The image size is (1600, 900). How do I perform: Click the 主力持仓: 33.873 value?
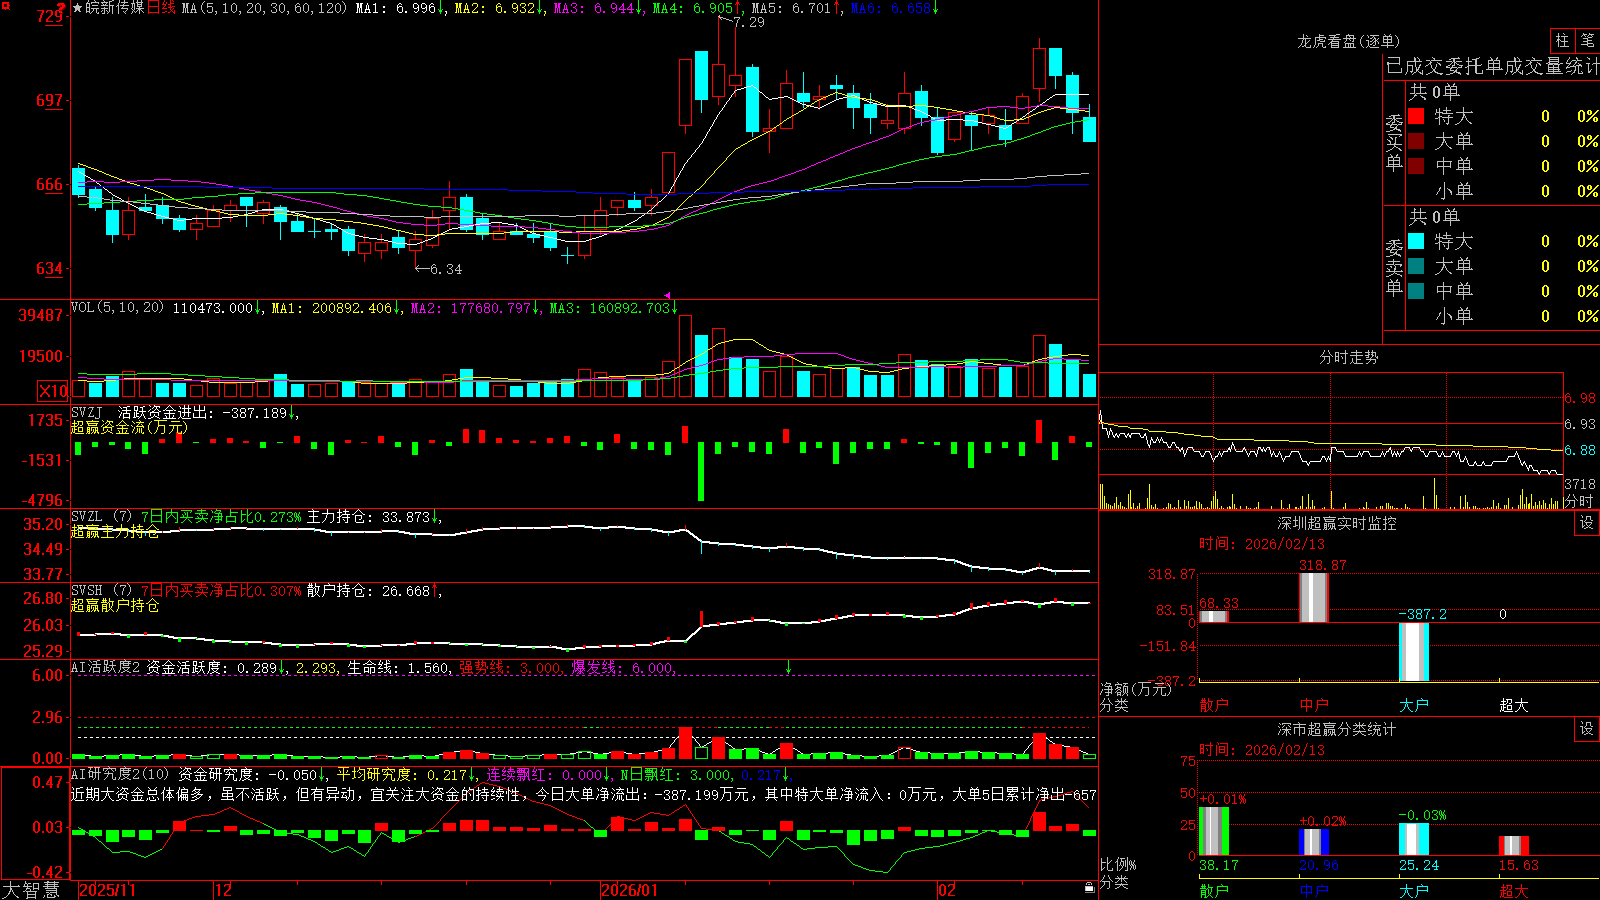pos(368,517)
